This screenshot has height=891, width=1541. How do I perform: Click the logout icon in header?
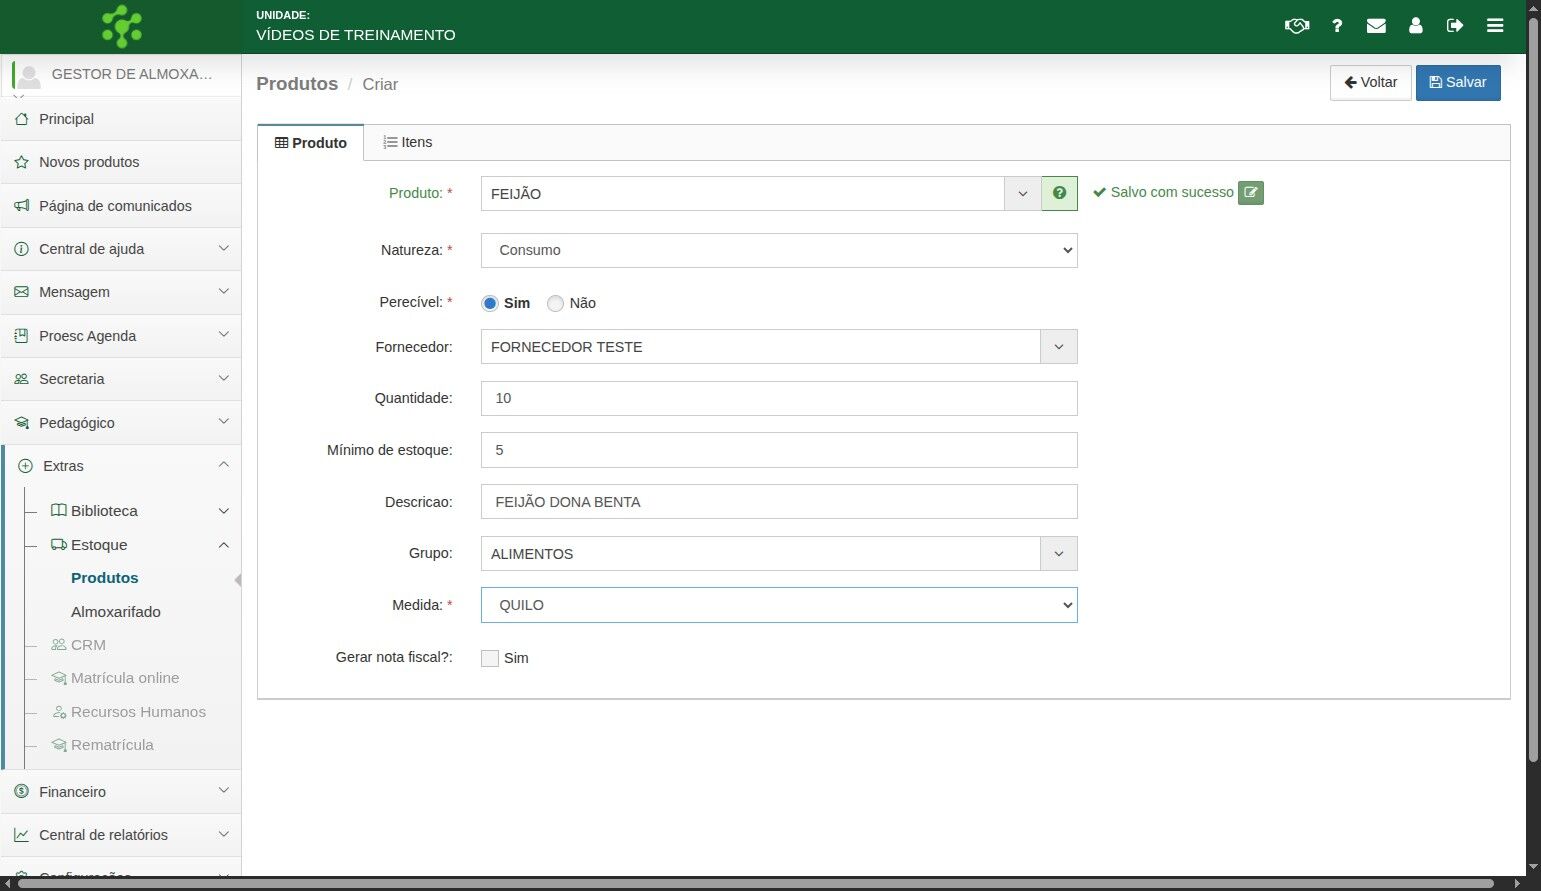tap(1455, 26)
